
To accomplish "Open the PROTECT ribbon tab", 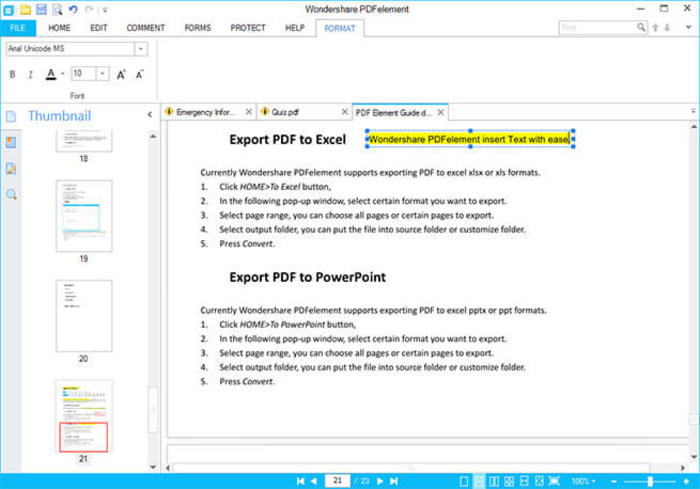I will [248, 28].
